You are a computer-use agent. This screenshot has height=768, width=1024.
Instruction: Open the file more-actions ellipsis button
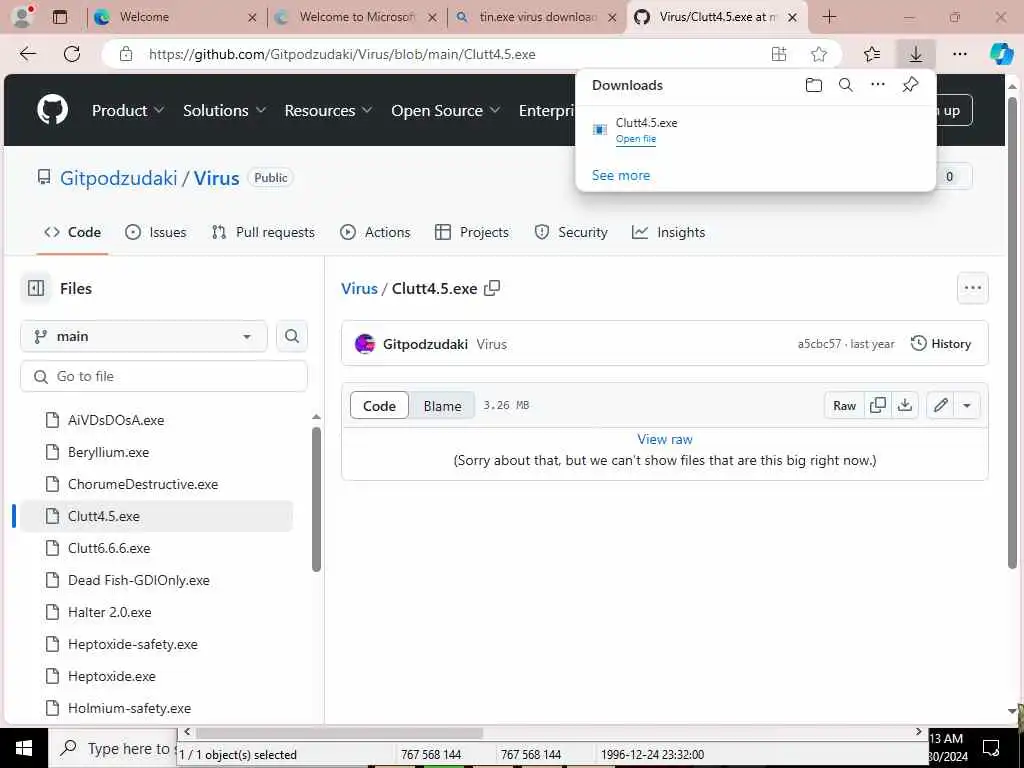(972, 288)
